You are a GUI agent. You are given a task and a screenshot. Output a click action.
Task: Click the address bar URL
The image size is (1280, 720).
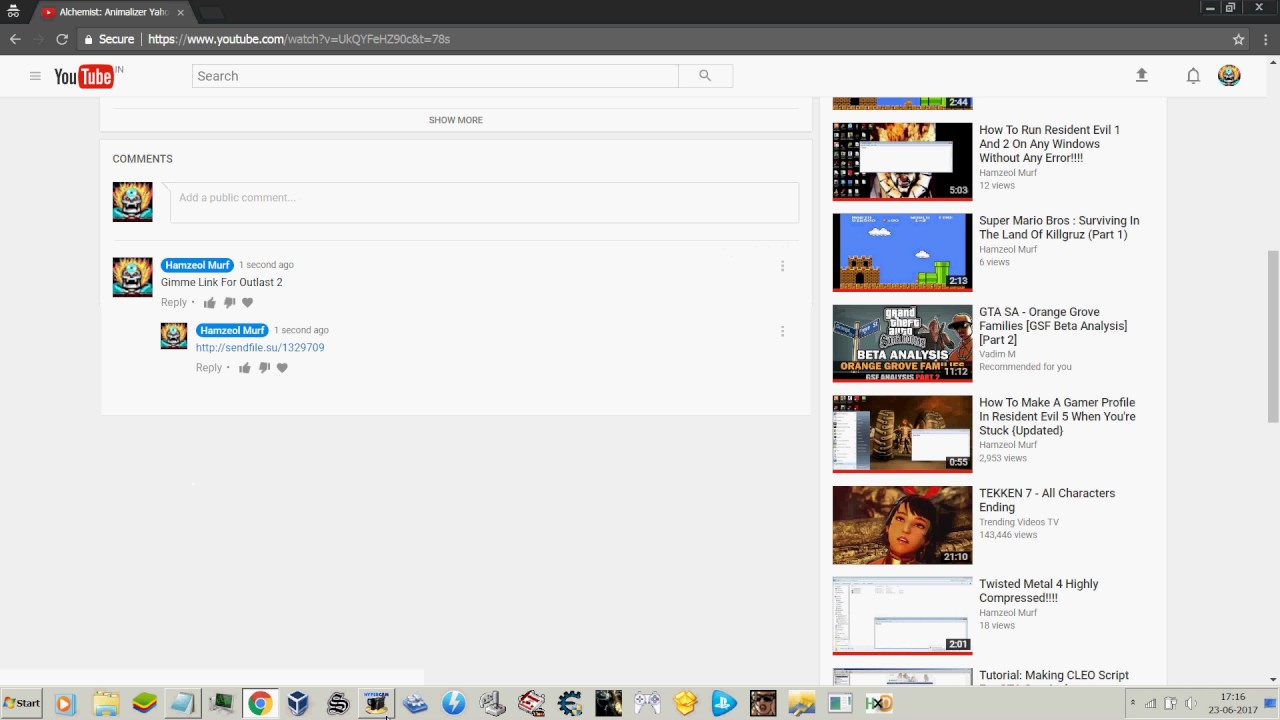point(299,39)
